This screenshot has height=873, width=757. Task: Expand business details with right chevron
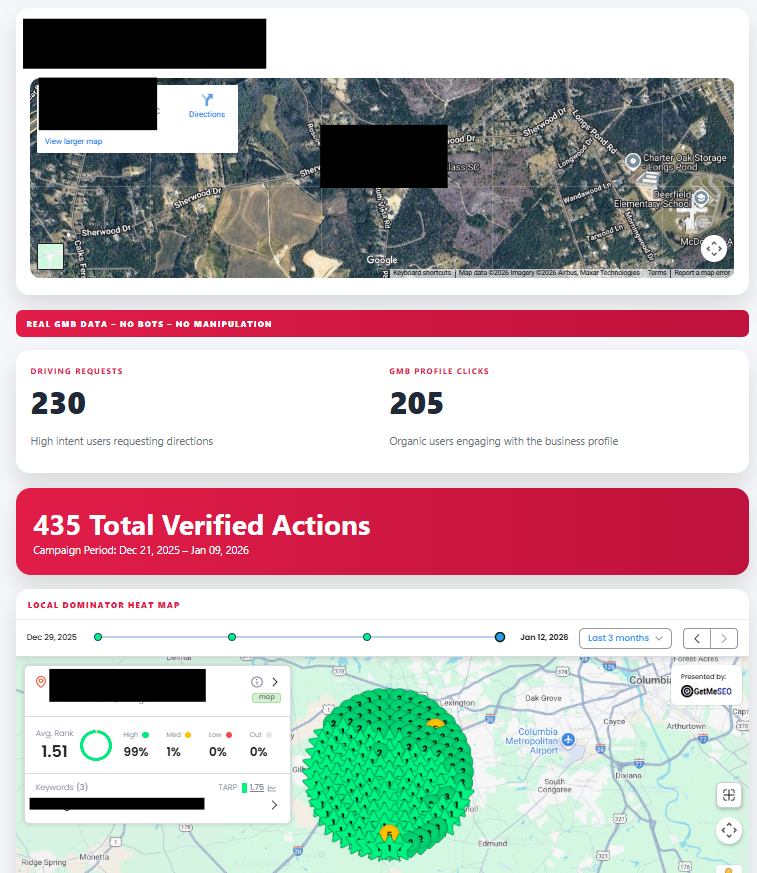(x=275, y=682)
